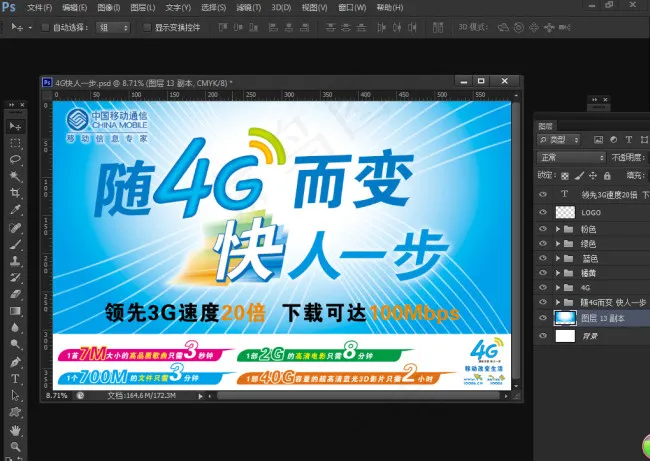
Task: Hide the LOGO layer using its eye icon
Action: click(x=544, y=213)
